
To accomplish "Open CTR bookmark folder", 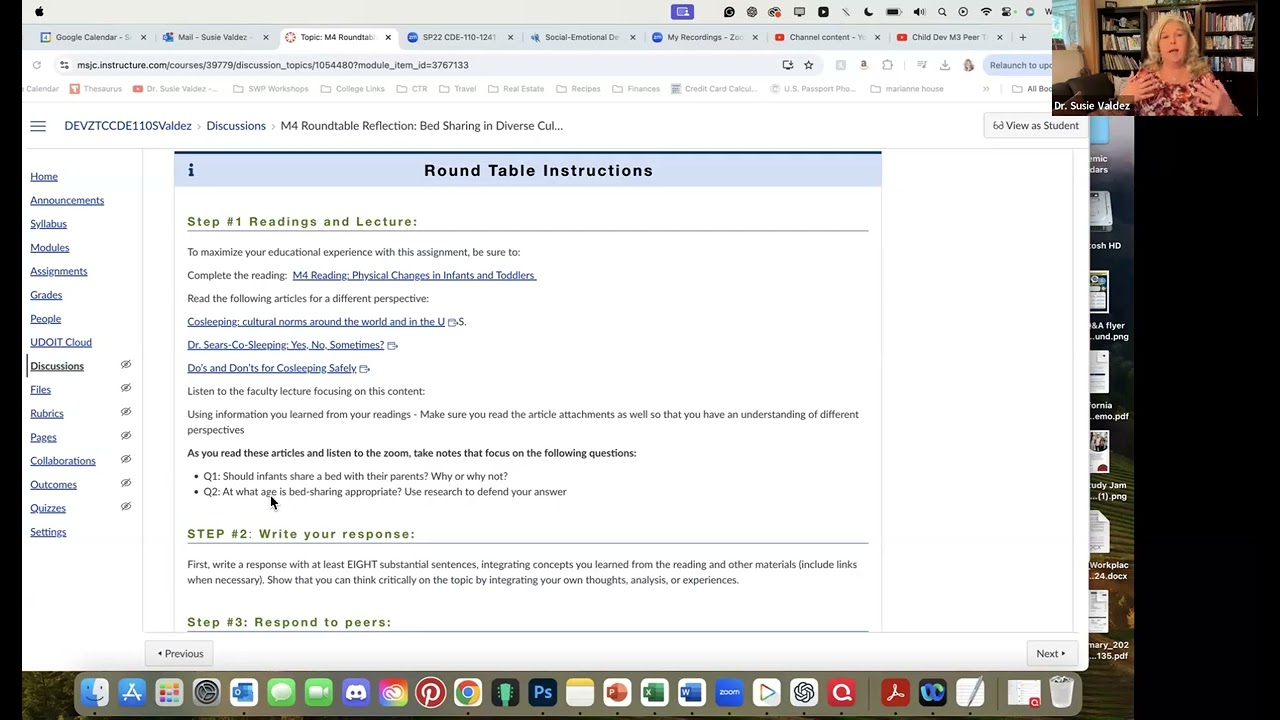I will pyautogui.click(x=412, y=89).
